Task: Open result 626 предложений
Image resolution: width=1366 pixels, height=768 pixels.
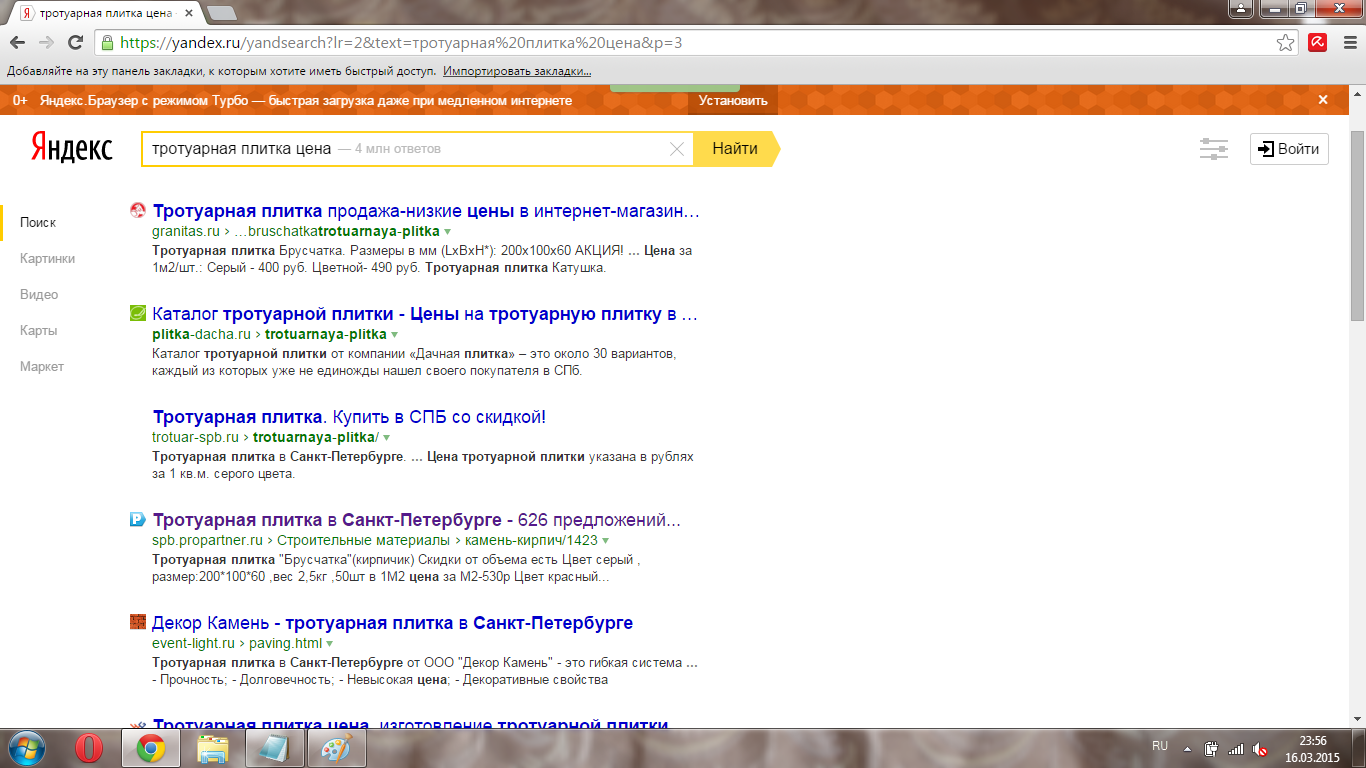Action: (417, 520)
